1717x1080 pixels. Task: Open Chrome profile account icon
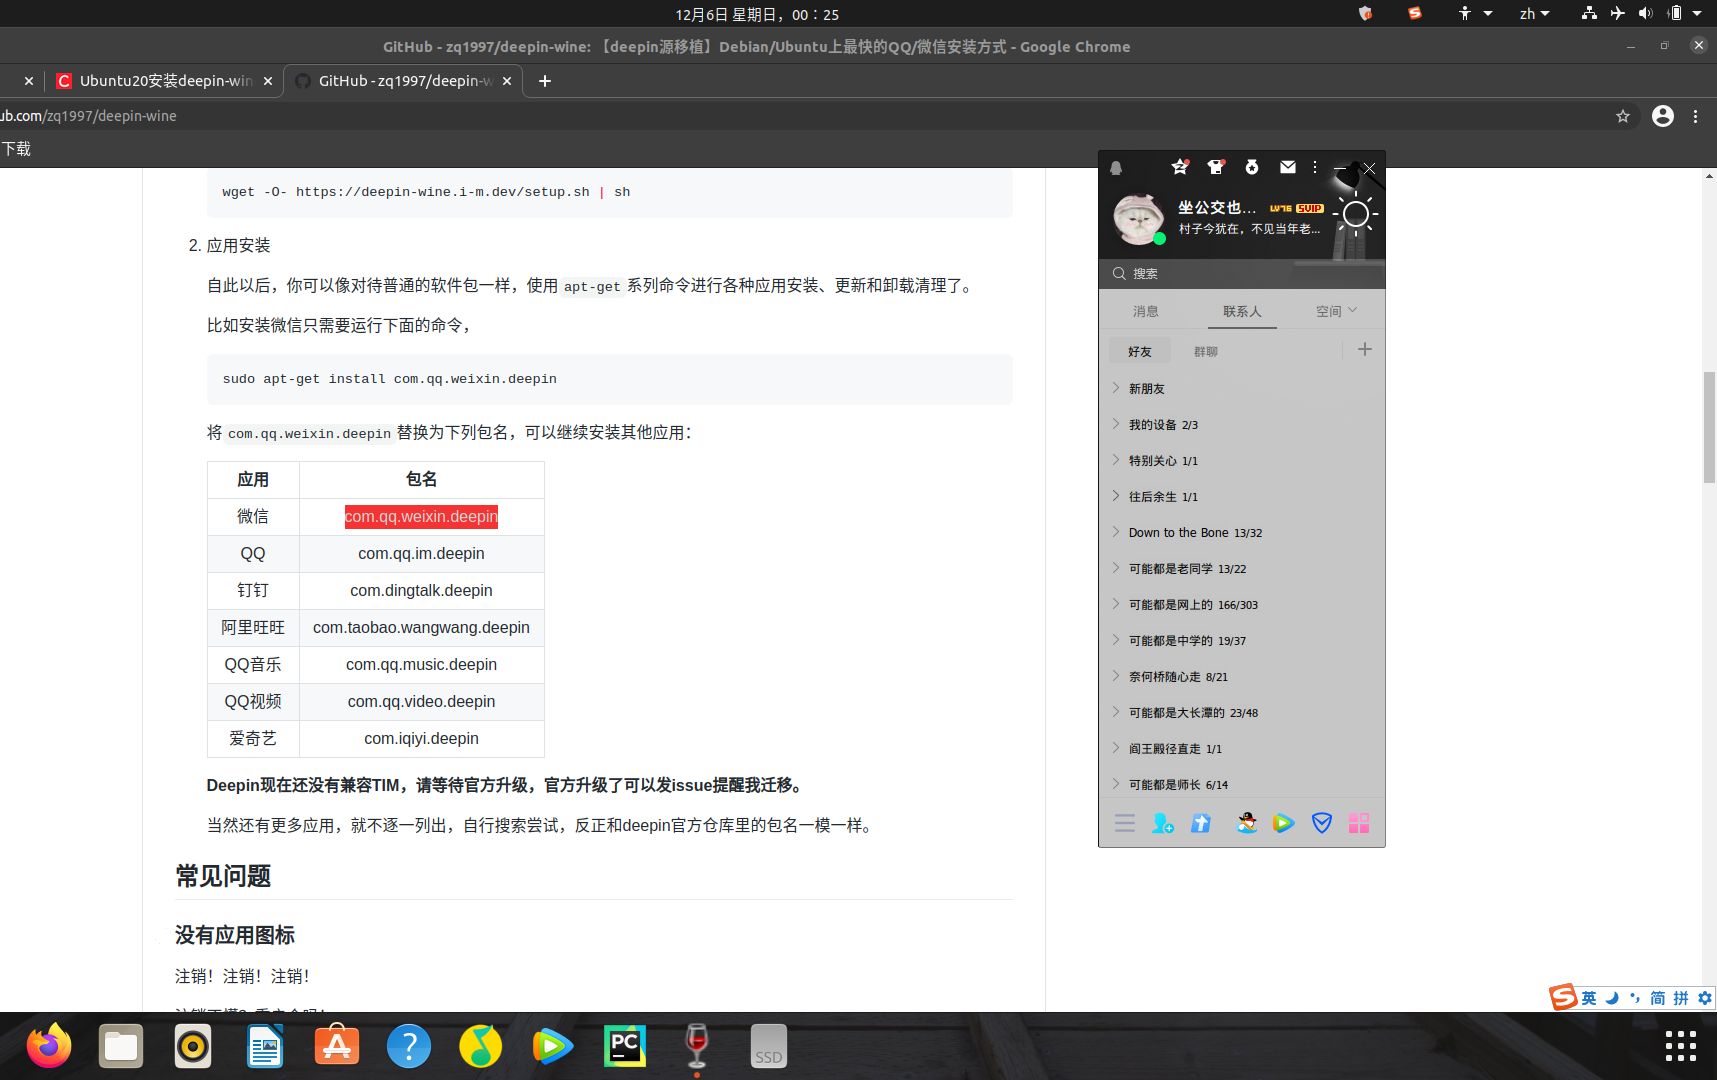click(x=1663, y=116)
